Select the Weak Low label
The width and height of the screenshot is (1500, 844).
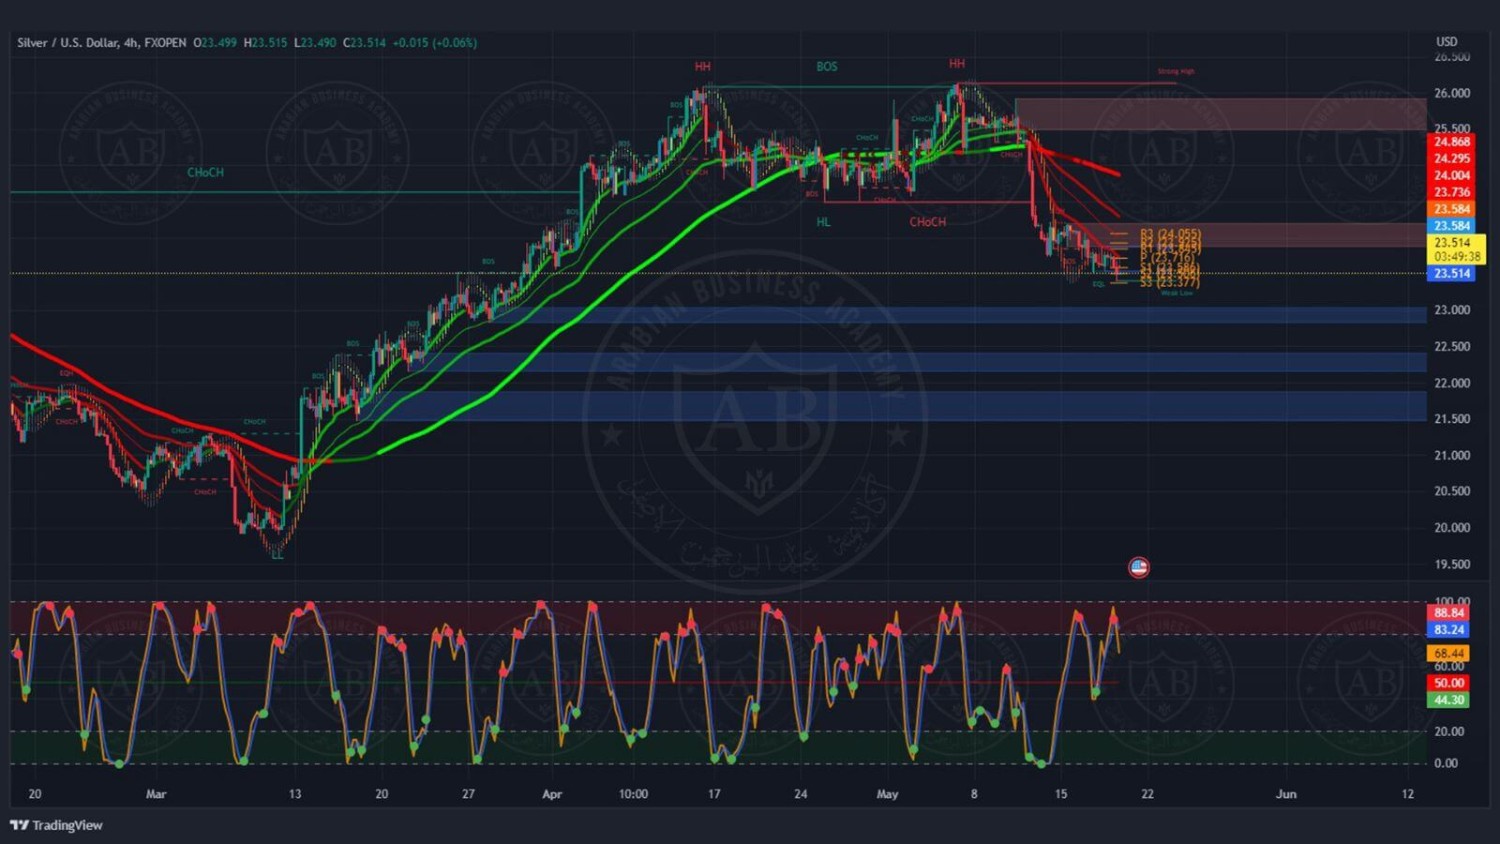coord(1177,293)
